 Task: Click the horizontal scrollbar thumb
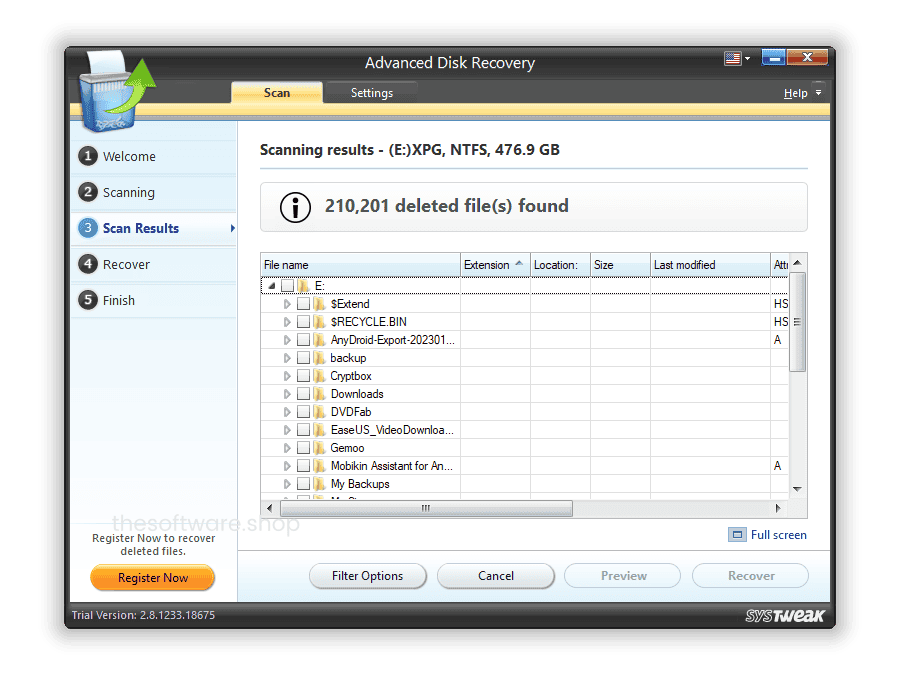coord(426,508)
